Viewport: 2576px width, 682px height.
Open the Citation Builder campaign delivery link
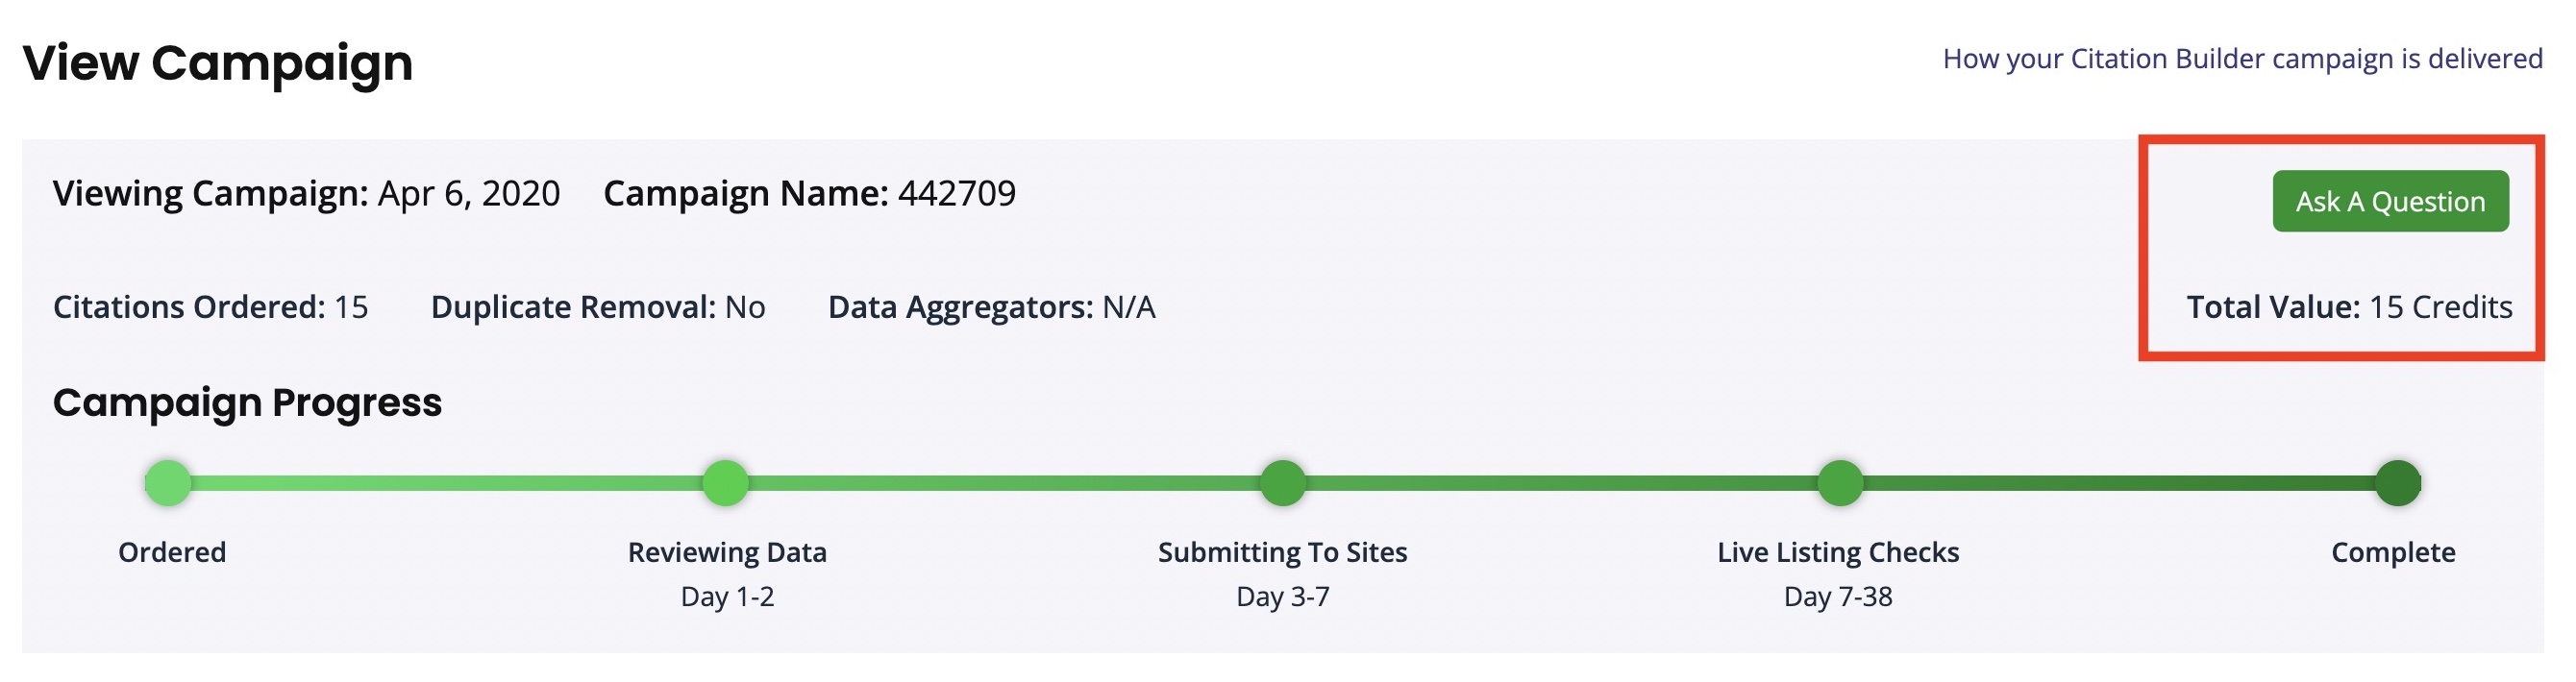[x=2241, y=59]
